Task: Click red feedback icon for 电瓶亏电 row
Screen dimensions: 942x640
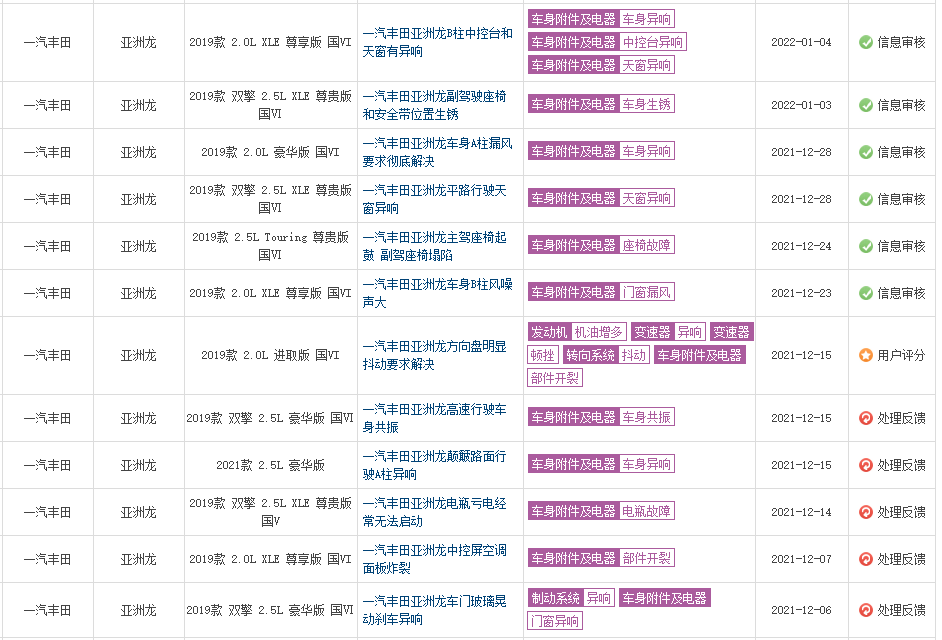Action: [865, 512]
